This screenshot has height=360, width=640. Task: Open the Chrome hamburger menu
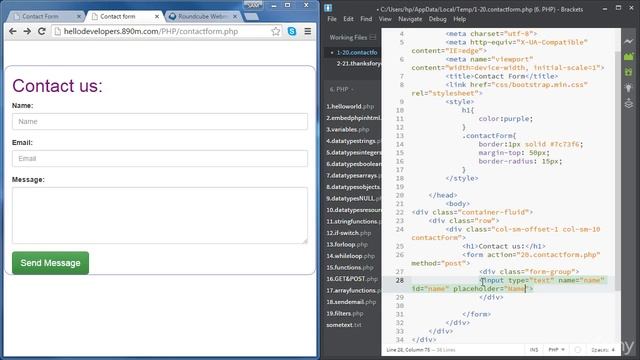click(x=307, y=31)
